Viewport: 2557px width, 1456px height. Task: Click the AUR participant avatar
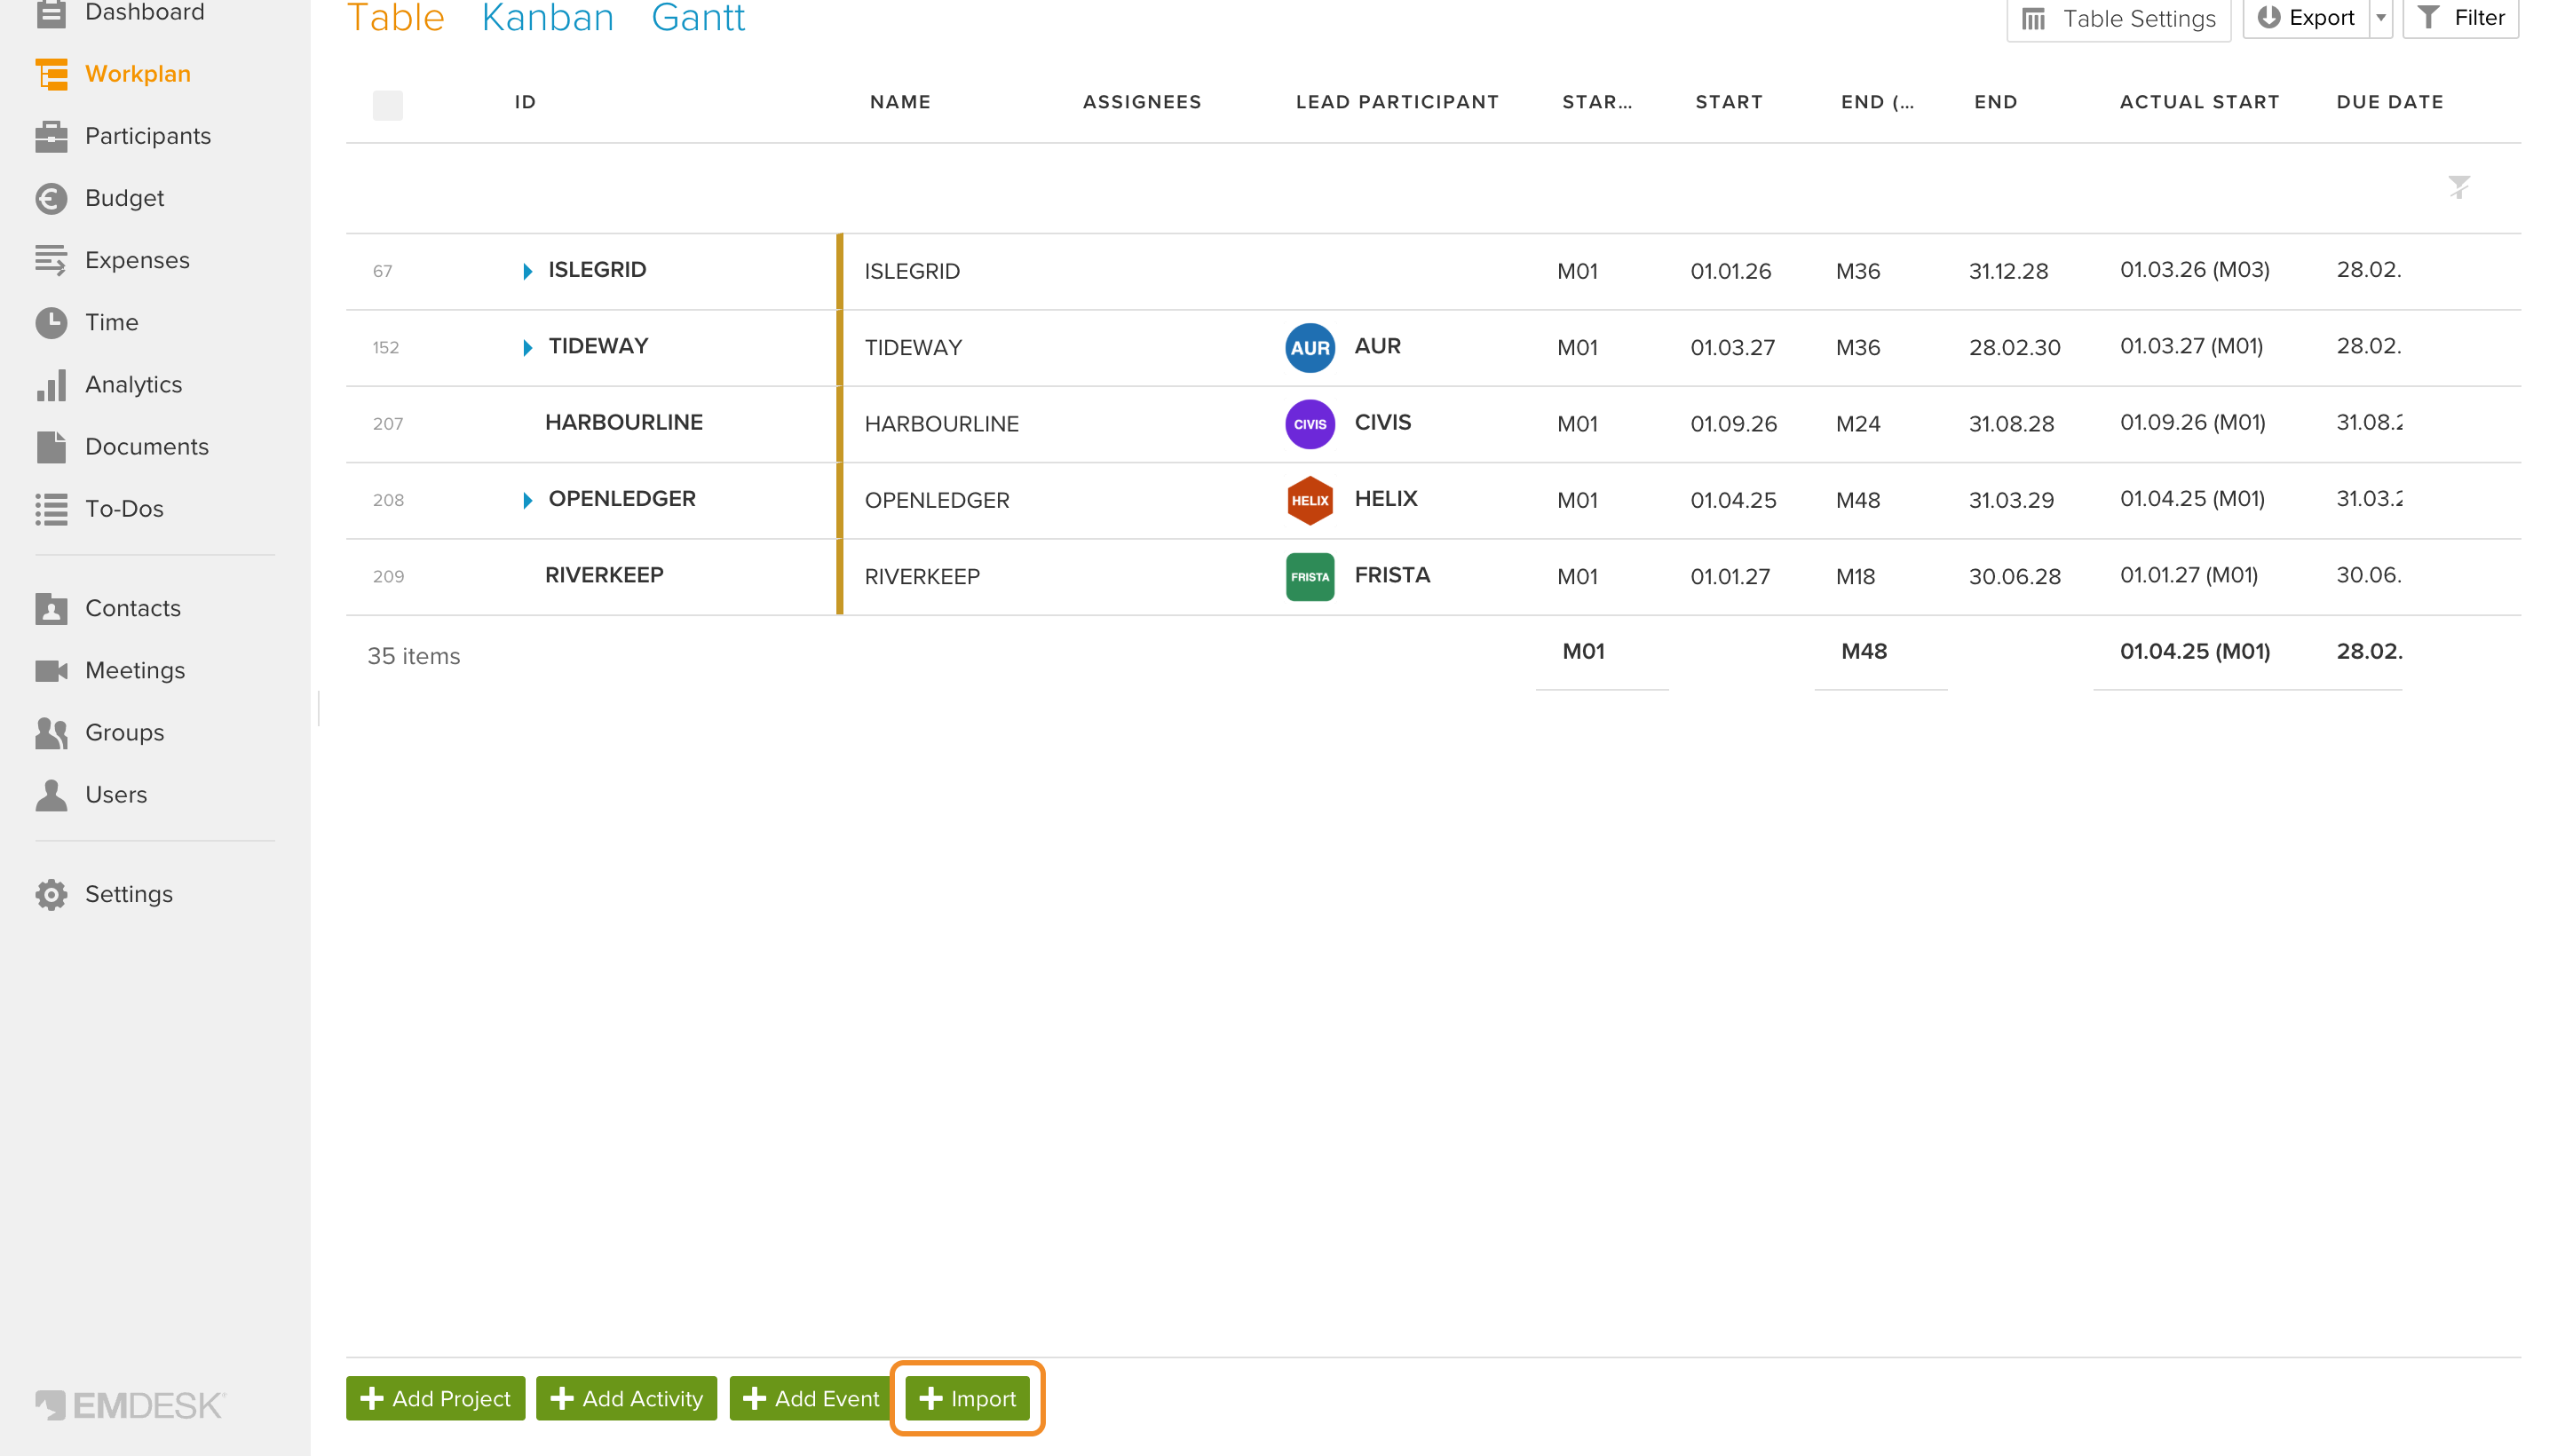(1309, 347)
